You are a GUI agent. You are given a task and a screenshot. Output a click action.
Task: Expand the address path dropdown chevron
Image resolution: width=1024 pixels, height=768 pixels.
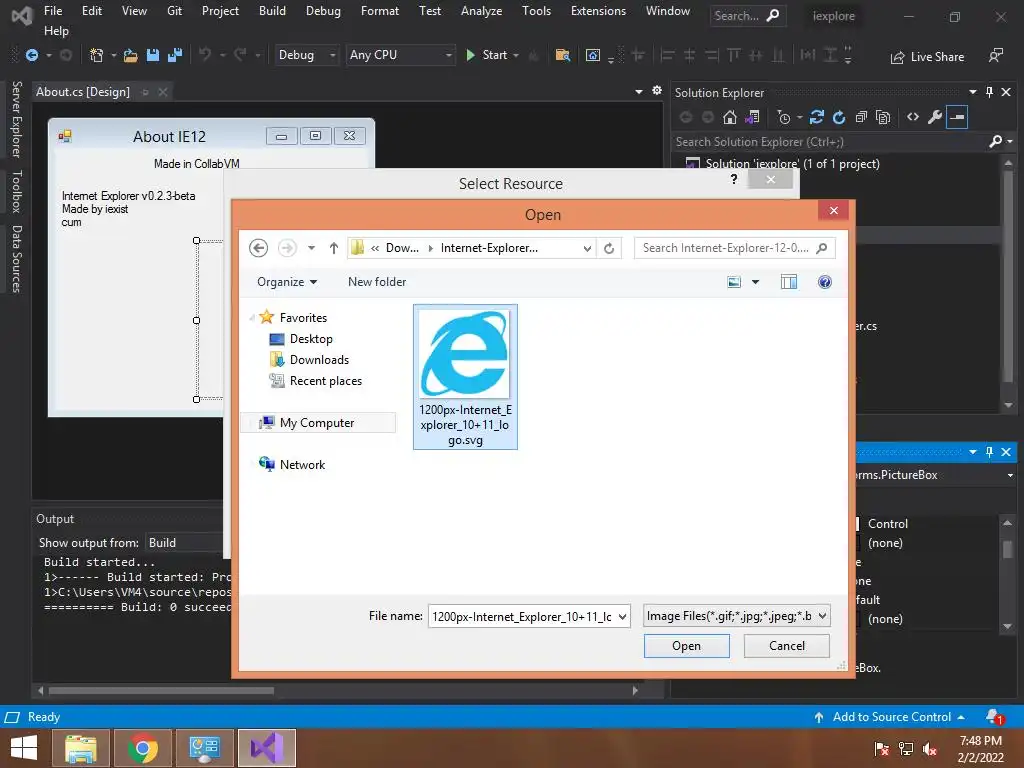(587, 248)
